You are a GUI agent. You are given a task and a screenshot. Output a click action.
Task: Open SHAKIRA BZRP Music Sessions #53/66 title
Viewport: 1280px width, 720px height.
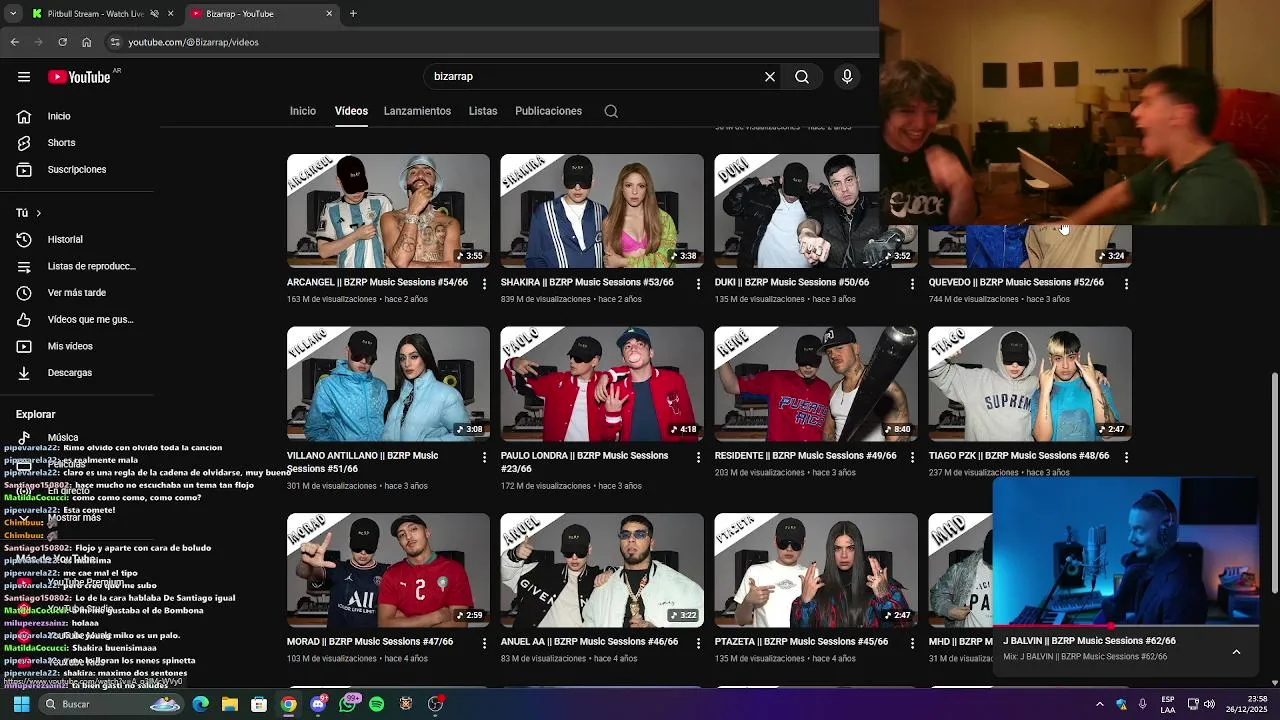click(587, 282)
